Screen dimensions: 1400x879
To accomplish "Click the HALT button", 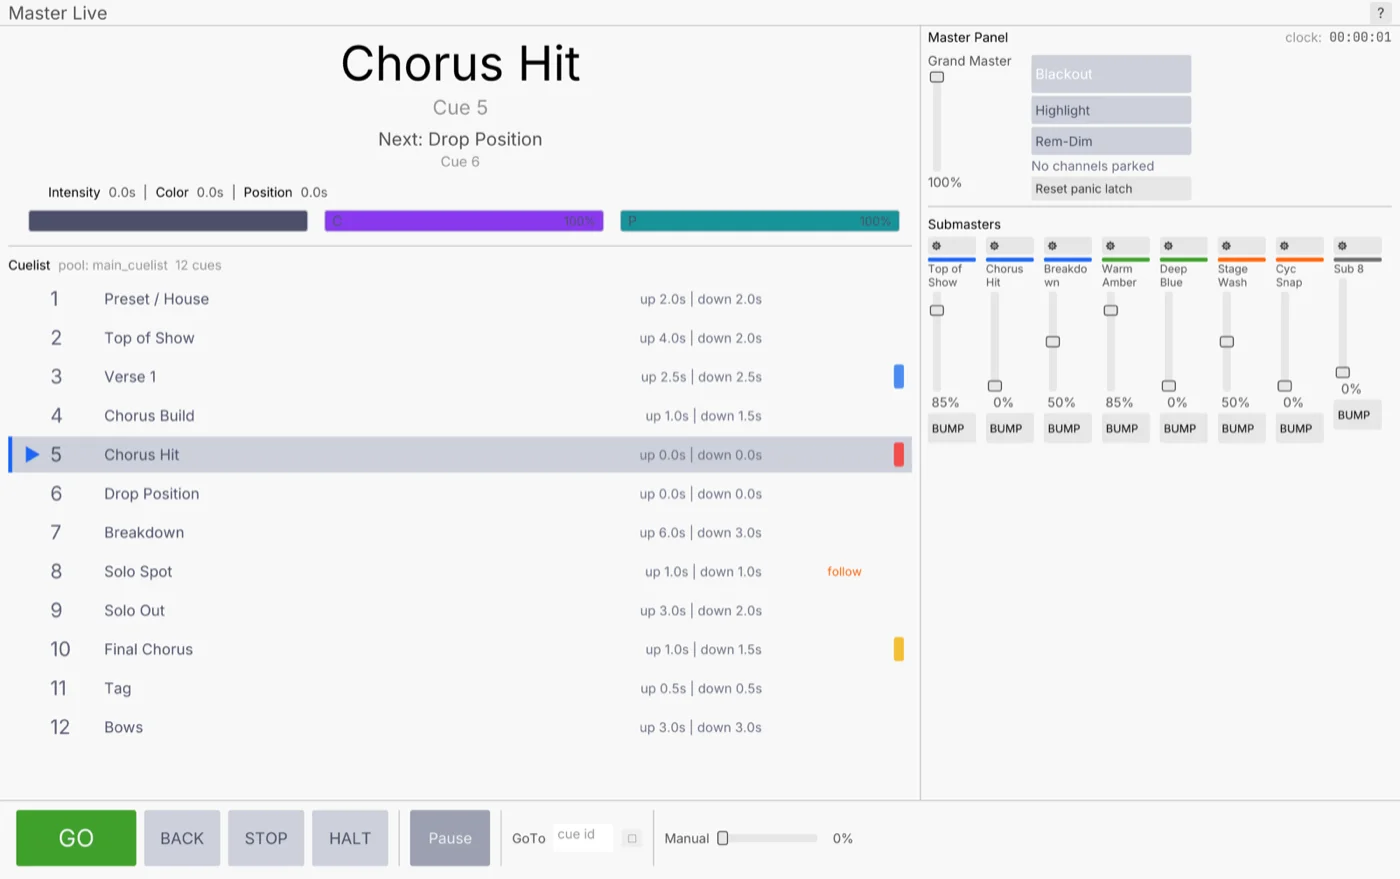I will click(350, 838).
